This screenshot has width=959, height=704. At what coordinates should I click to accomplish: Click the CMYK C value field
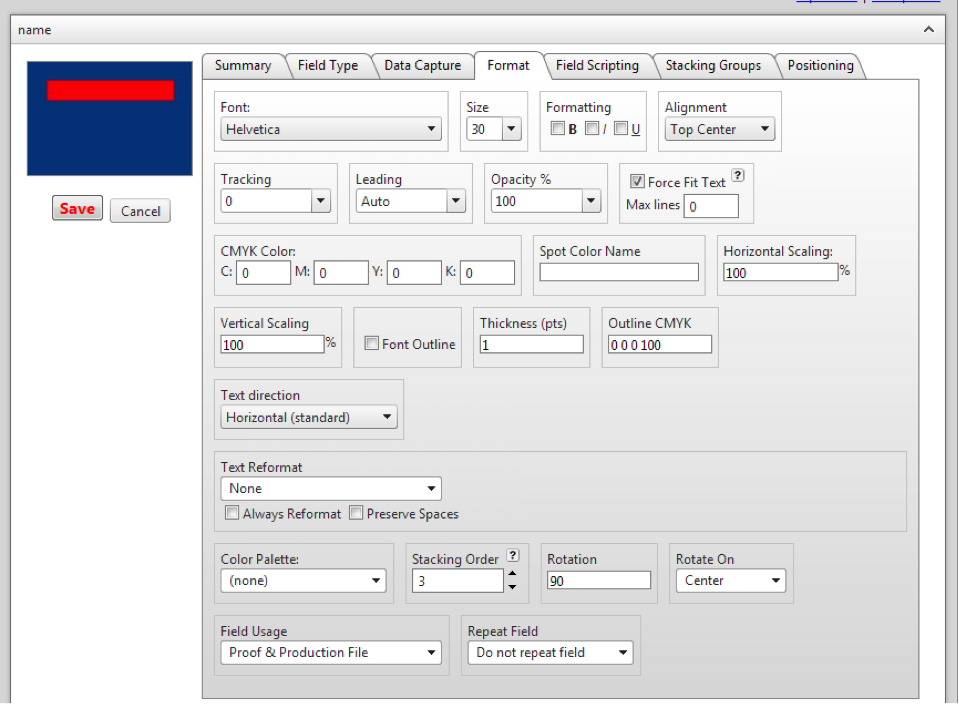coord(264,273)
